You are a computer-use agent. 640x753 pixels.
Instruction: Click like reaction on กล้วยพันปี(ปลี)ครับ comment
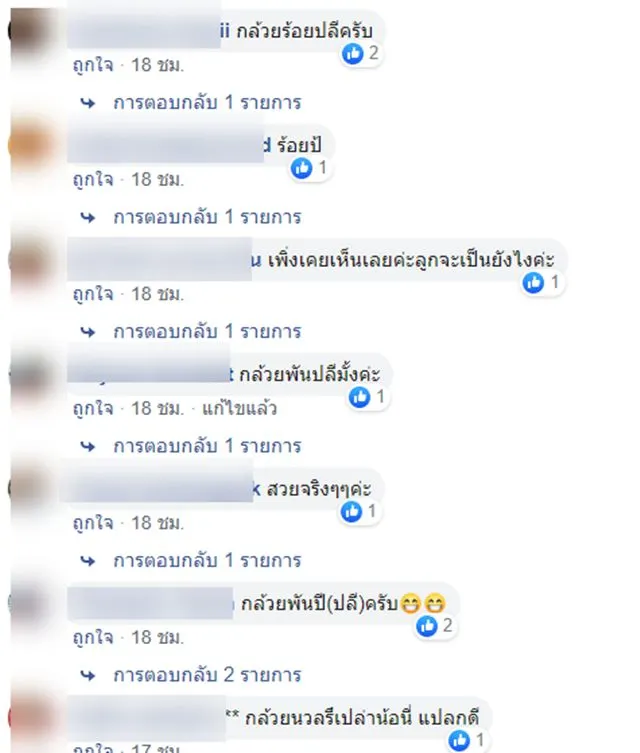tap(426, 626)
